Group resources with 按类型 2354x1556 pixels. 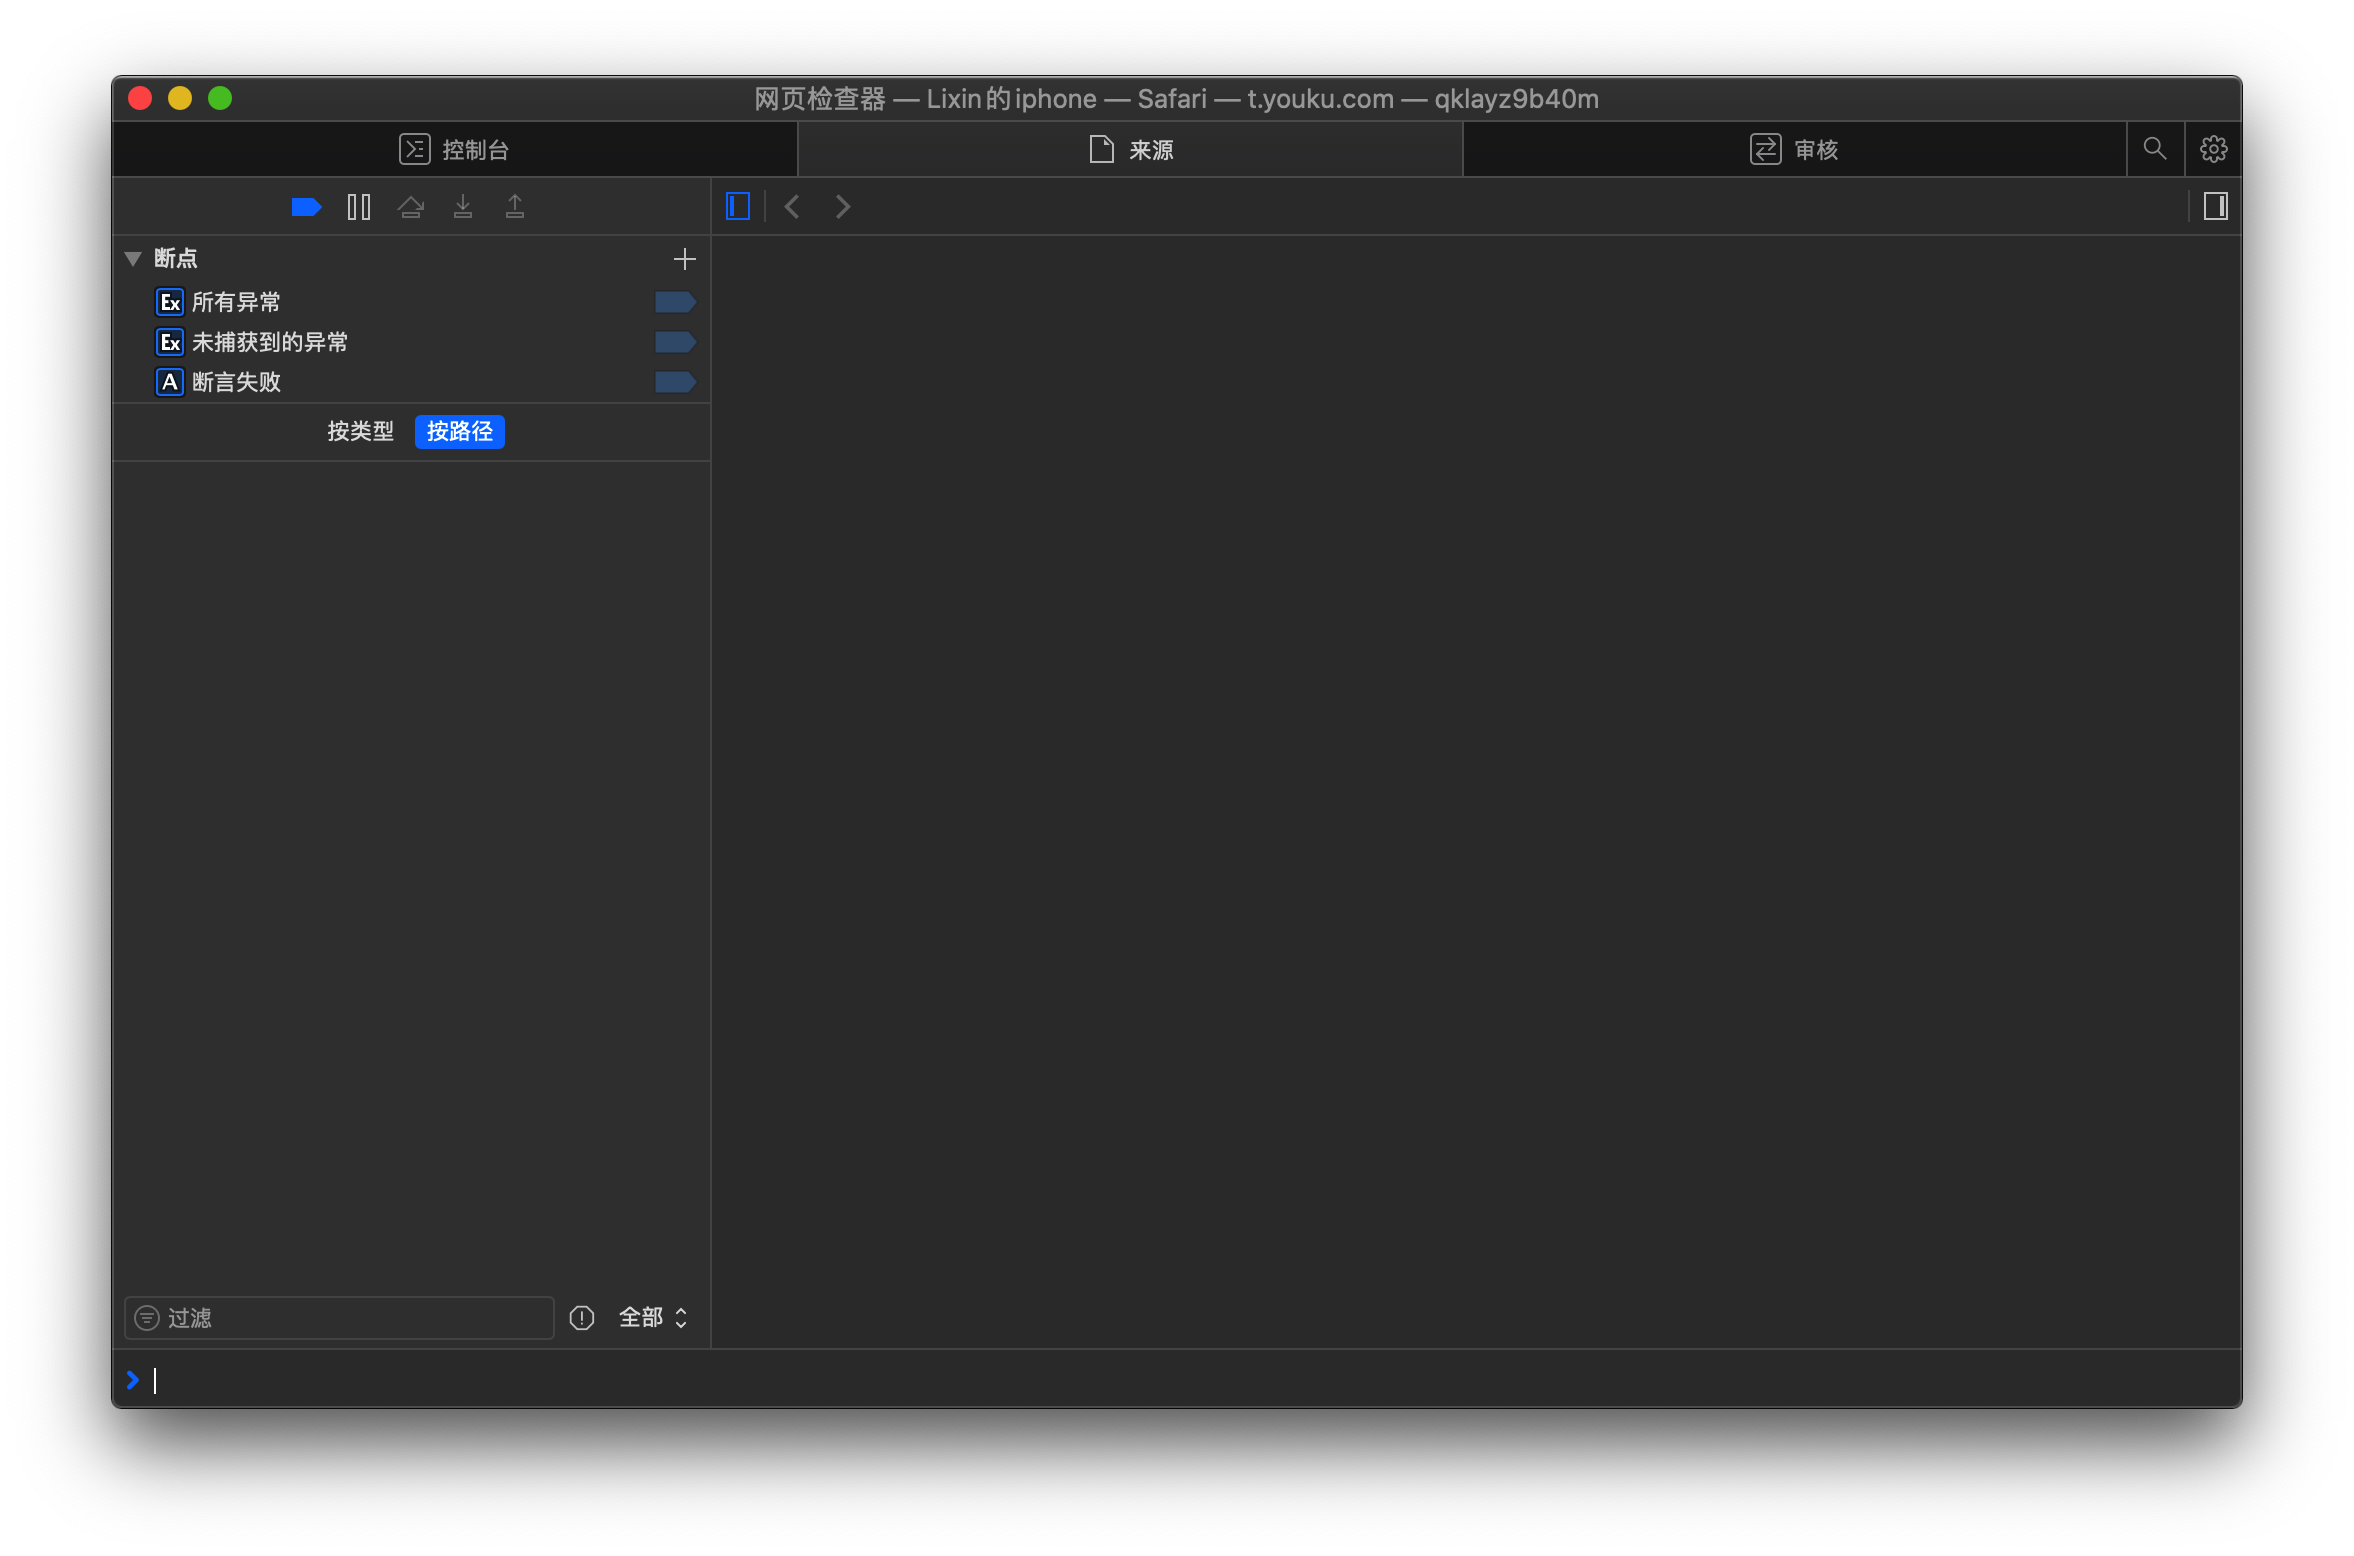pos(360,432)
